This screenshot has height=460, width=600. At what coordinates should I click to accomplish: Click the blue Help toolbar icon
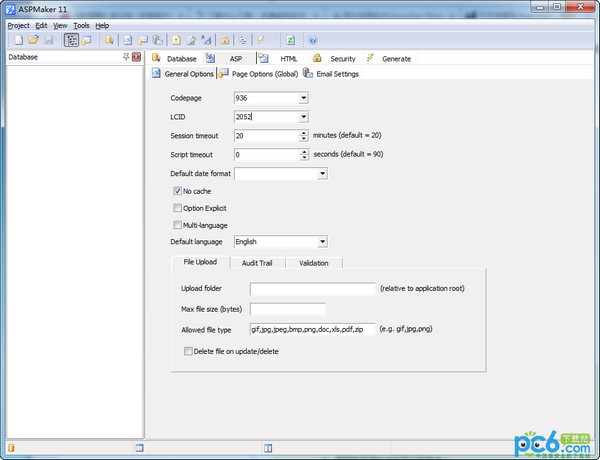[x=313, y=40]
